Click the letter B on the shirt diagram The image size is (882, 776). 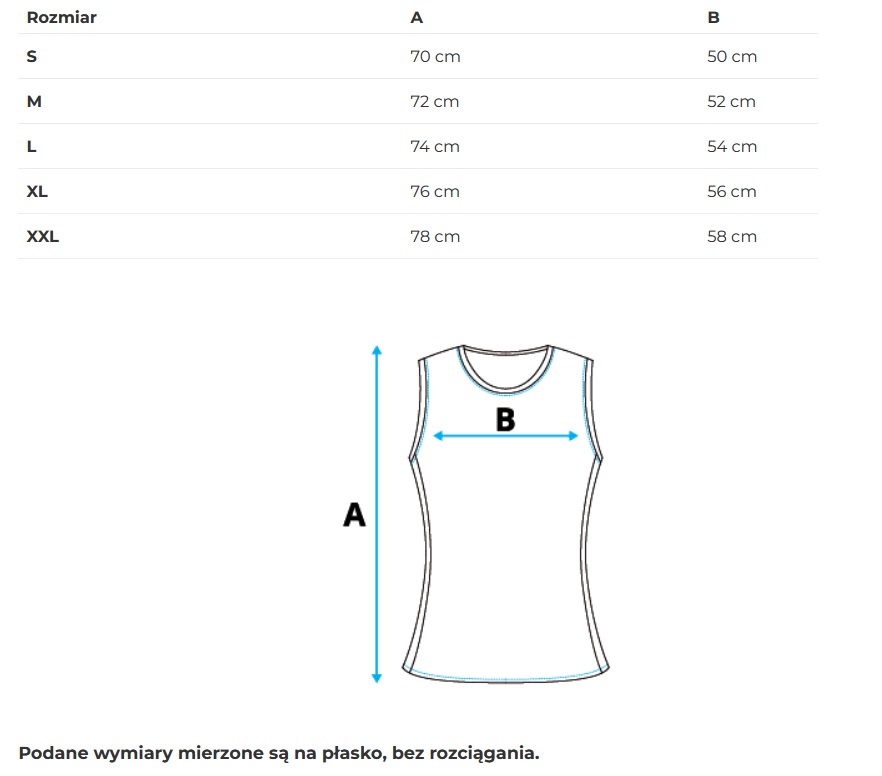click(x=505, y=420)
